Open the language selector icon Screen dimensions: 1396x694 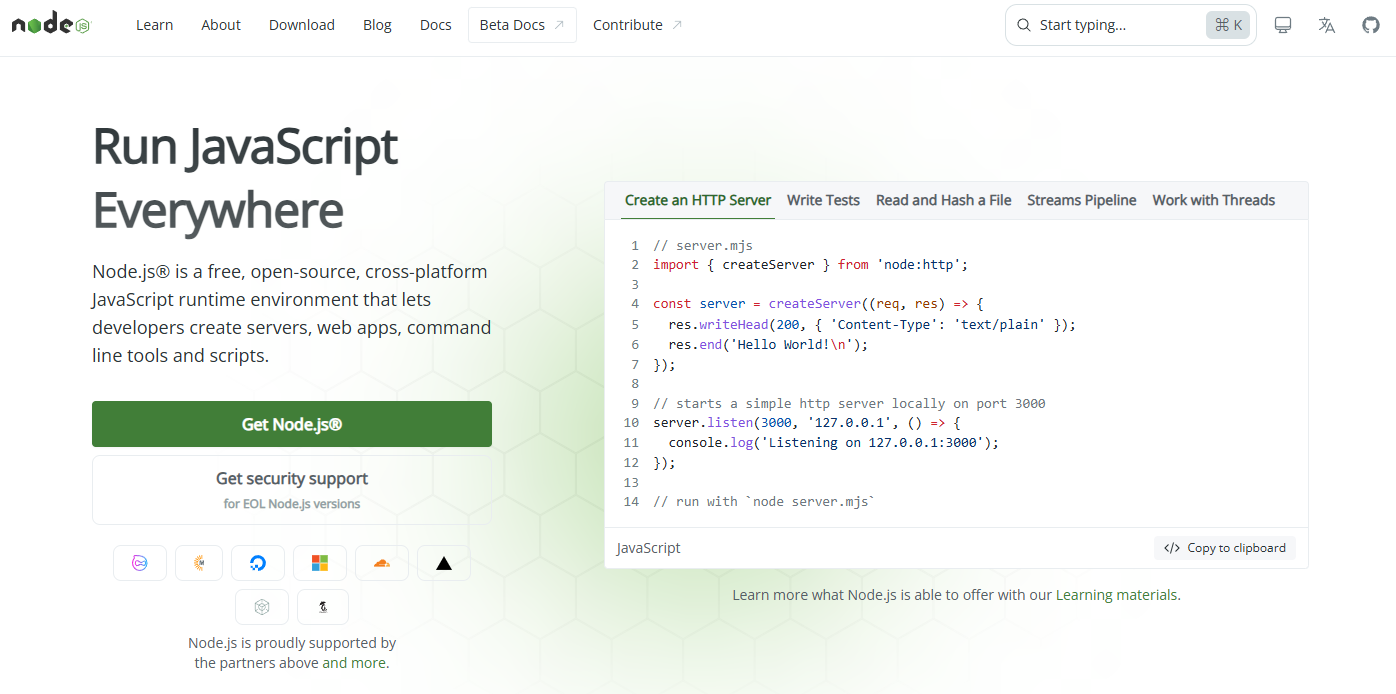[x=1327, y=25]
